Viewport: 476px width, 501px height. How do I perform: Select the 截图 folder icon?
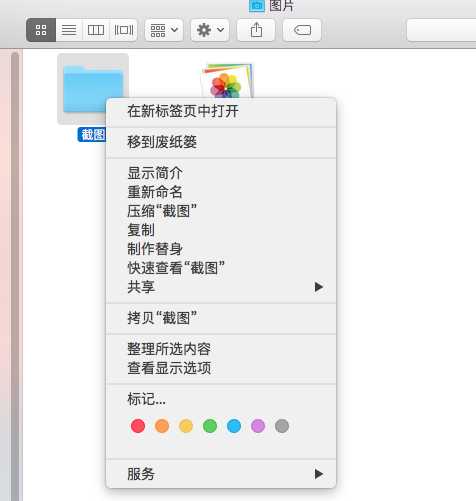point(93,89)
